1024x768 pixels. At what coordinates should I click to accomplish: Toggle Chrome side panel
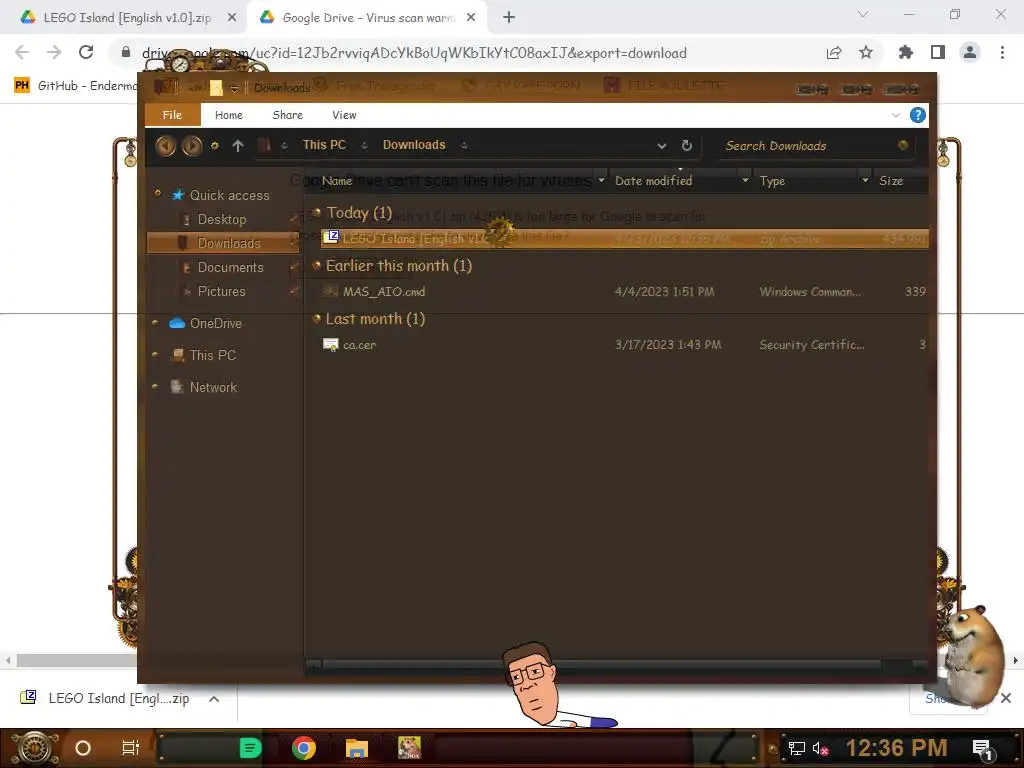[938, 52]
